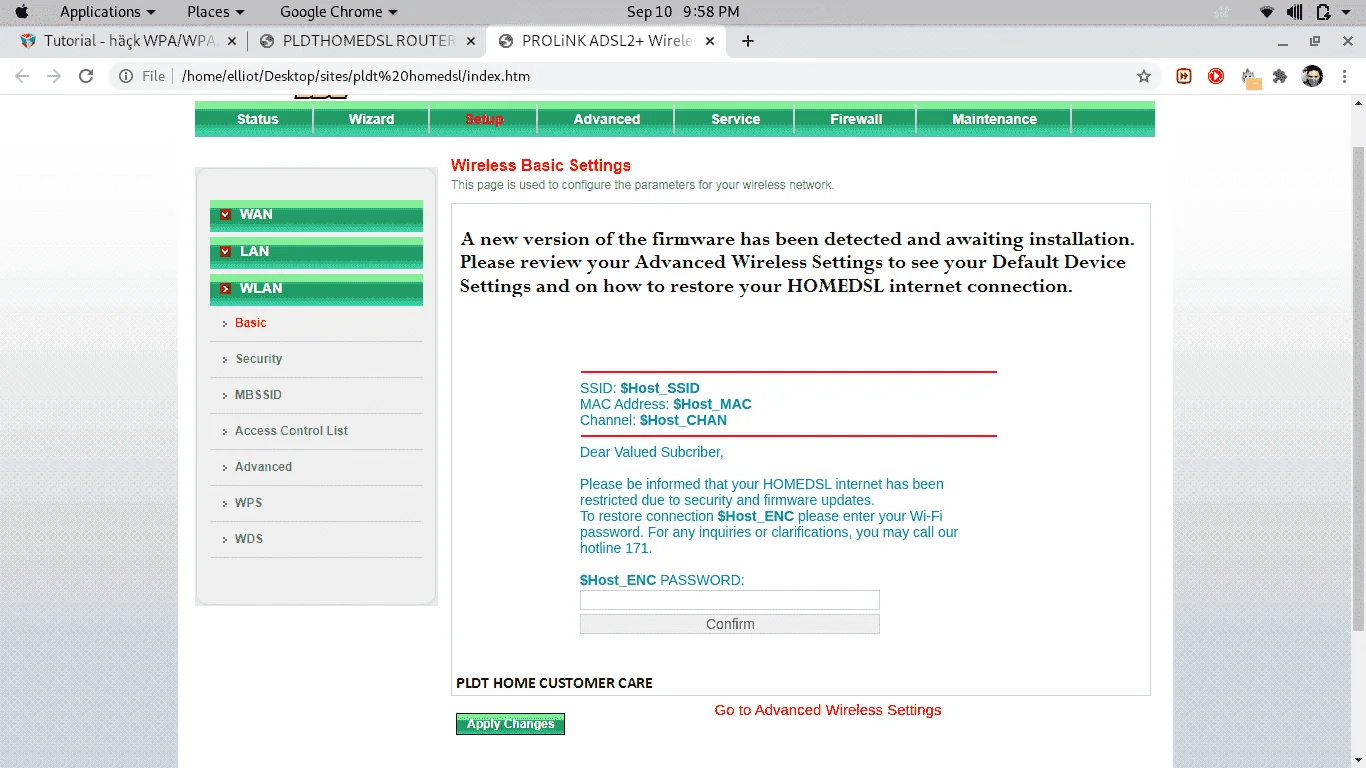This screenshot has width=1366, height=768.
Task: Click Go to Advanced Wireless Settings link
Action: (x=828, y=710)
